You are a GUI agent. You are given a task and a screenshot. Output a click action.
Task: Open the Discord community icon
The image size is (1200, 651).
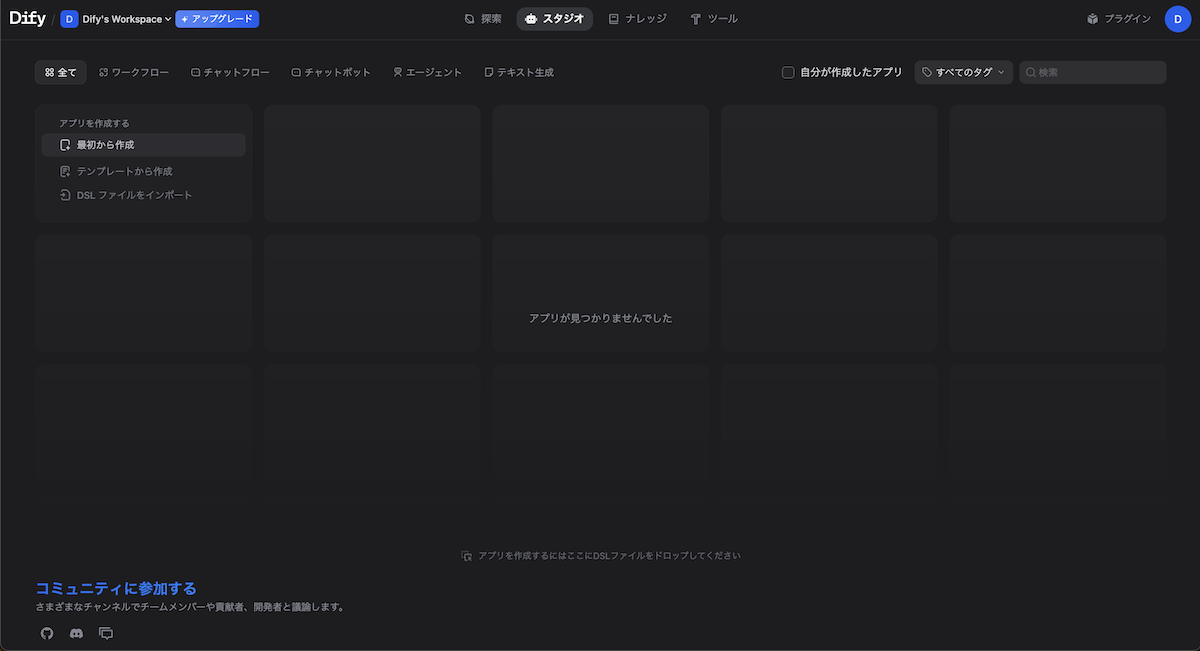click(x=76, y=633)
